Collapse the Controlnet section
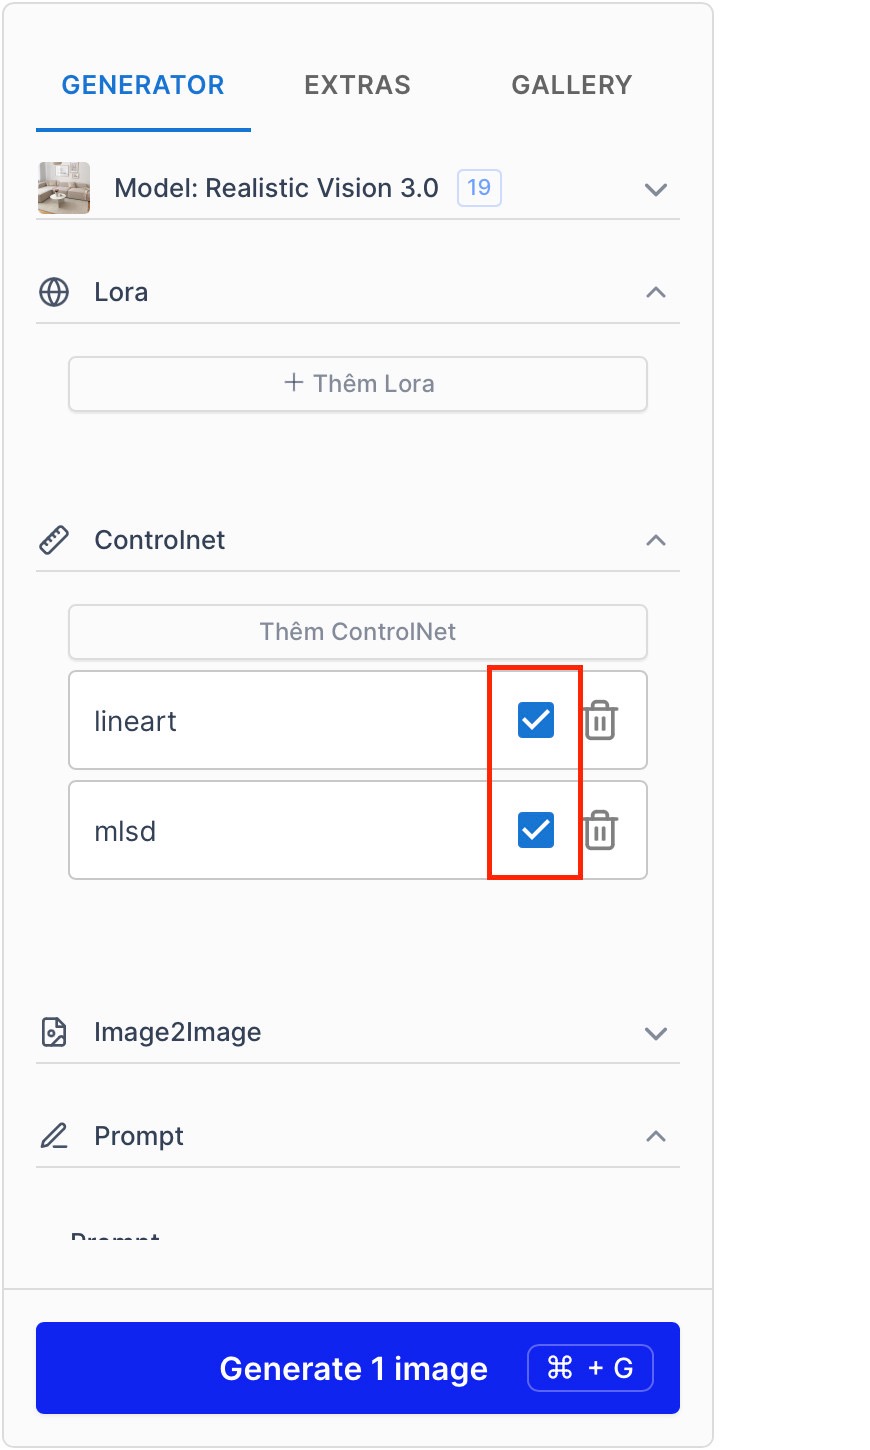The width and height of the screenshot is (870, 1450). point(656,540)
